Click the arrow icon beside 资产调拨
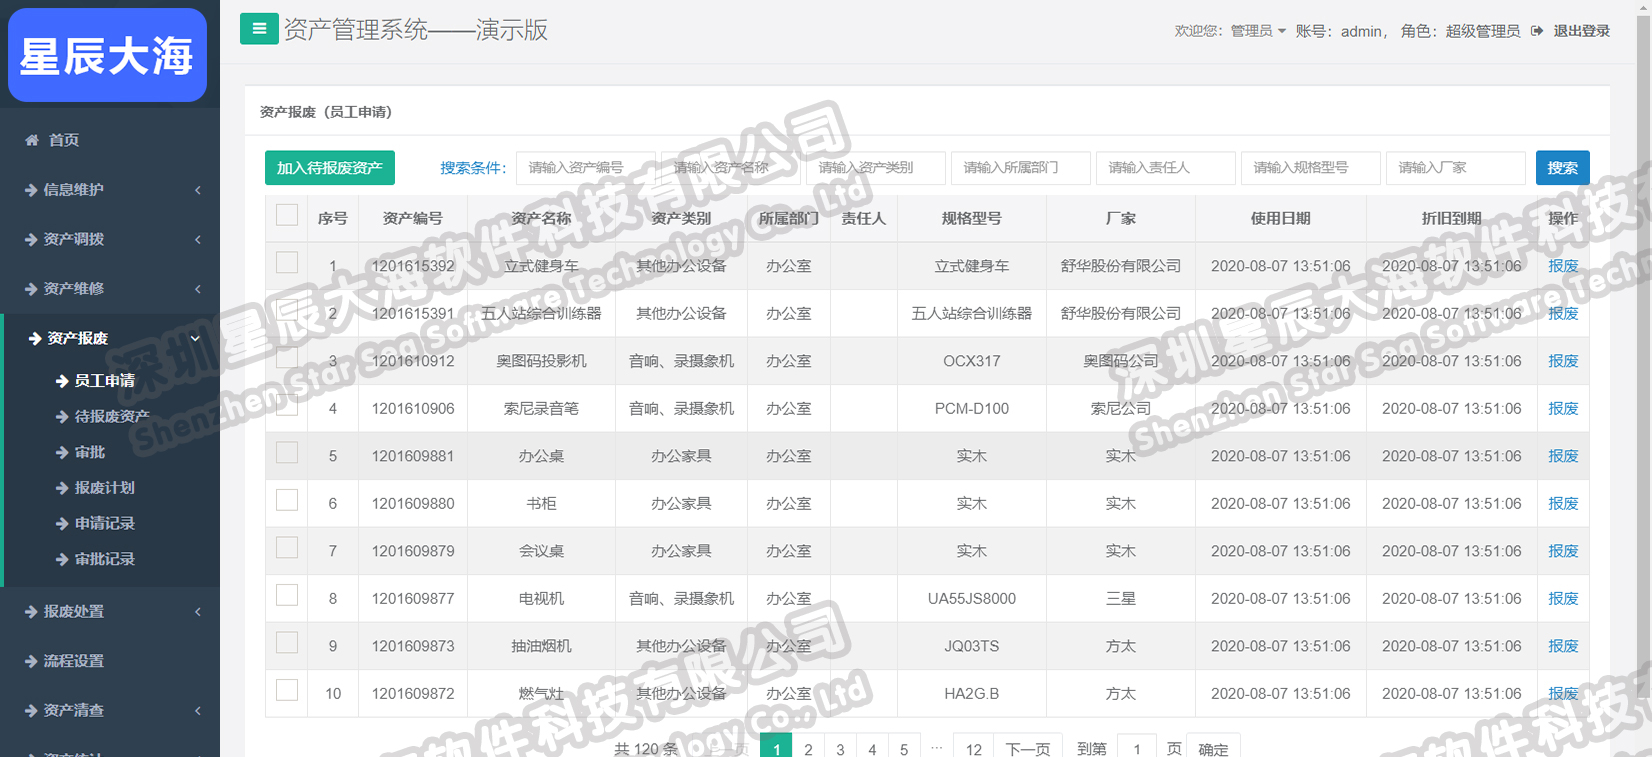 point(31,239)
